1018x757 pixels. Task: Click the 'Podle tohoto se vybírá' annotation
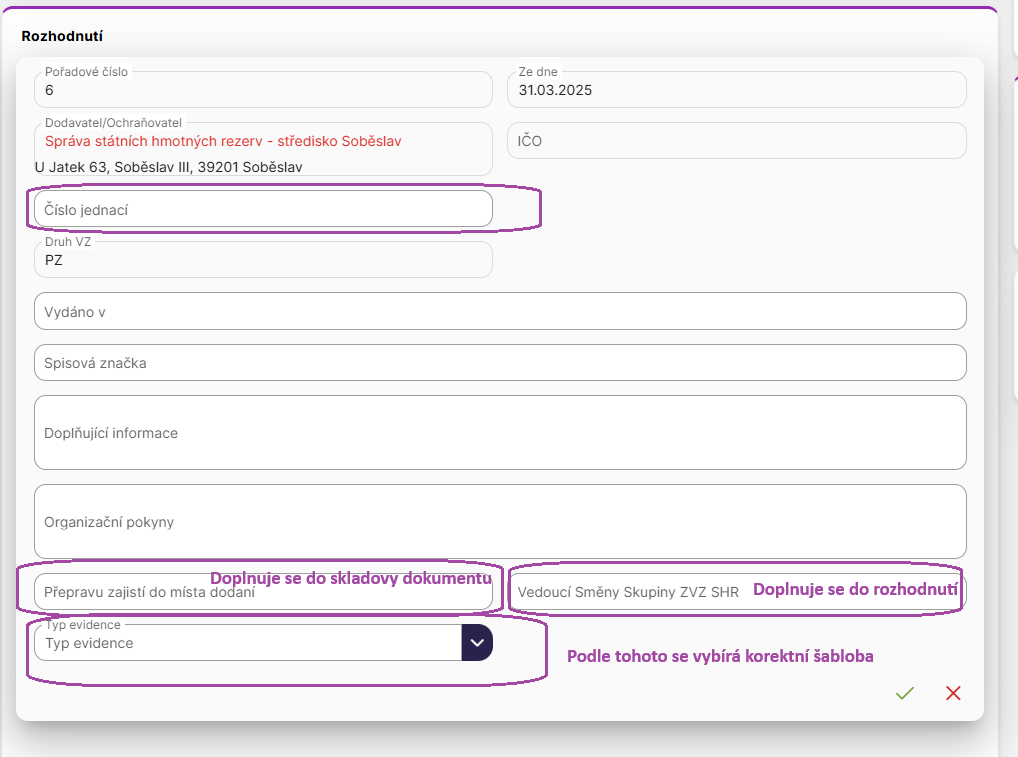[720, 657]
